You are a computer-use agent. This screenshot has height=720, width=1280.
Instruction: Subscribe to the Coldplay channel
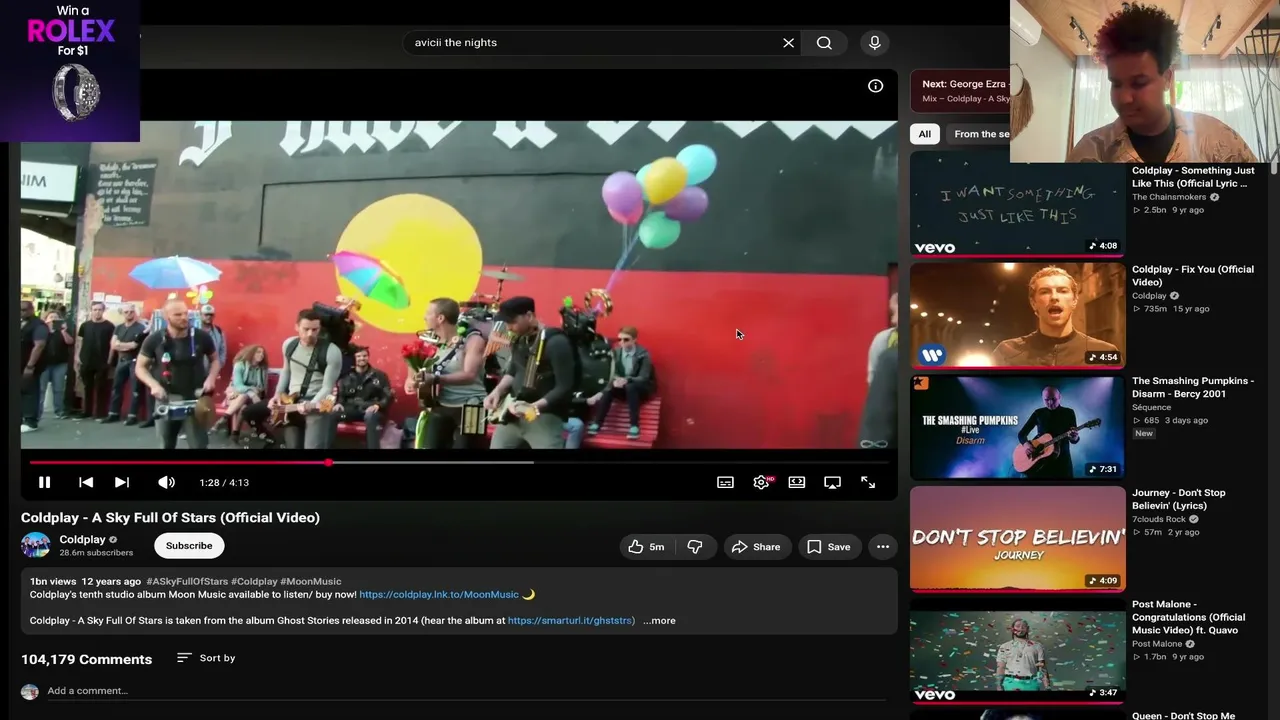click(189, 546)
